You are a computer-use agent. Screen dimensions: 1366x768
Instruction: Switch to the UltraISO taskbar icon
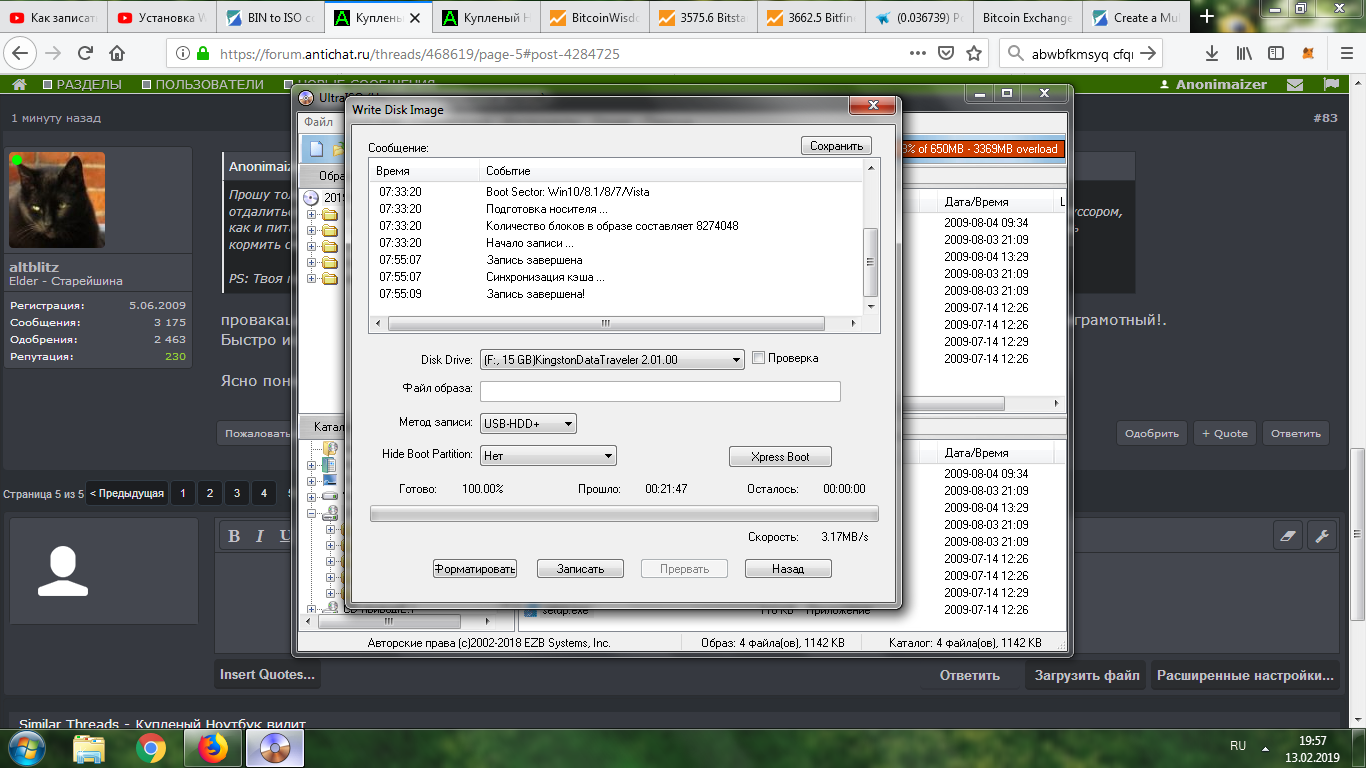pos(274,748)
